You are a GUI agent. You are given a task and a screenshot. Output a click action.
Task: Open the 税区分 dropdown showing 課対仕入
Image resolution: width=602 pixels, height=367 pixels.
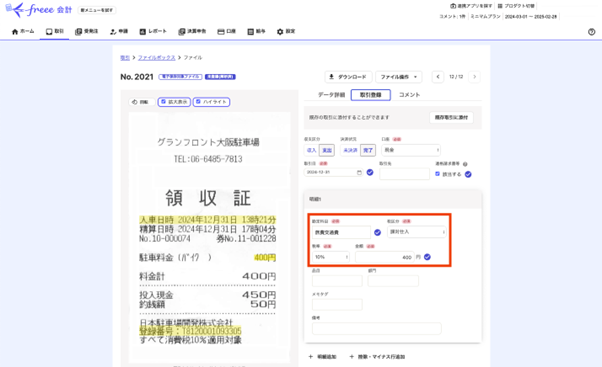(x=417, y=232)
